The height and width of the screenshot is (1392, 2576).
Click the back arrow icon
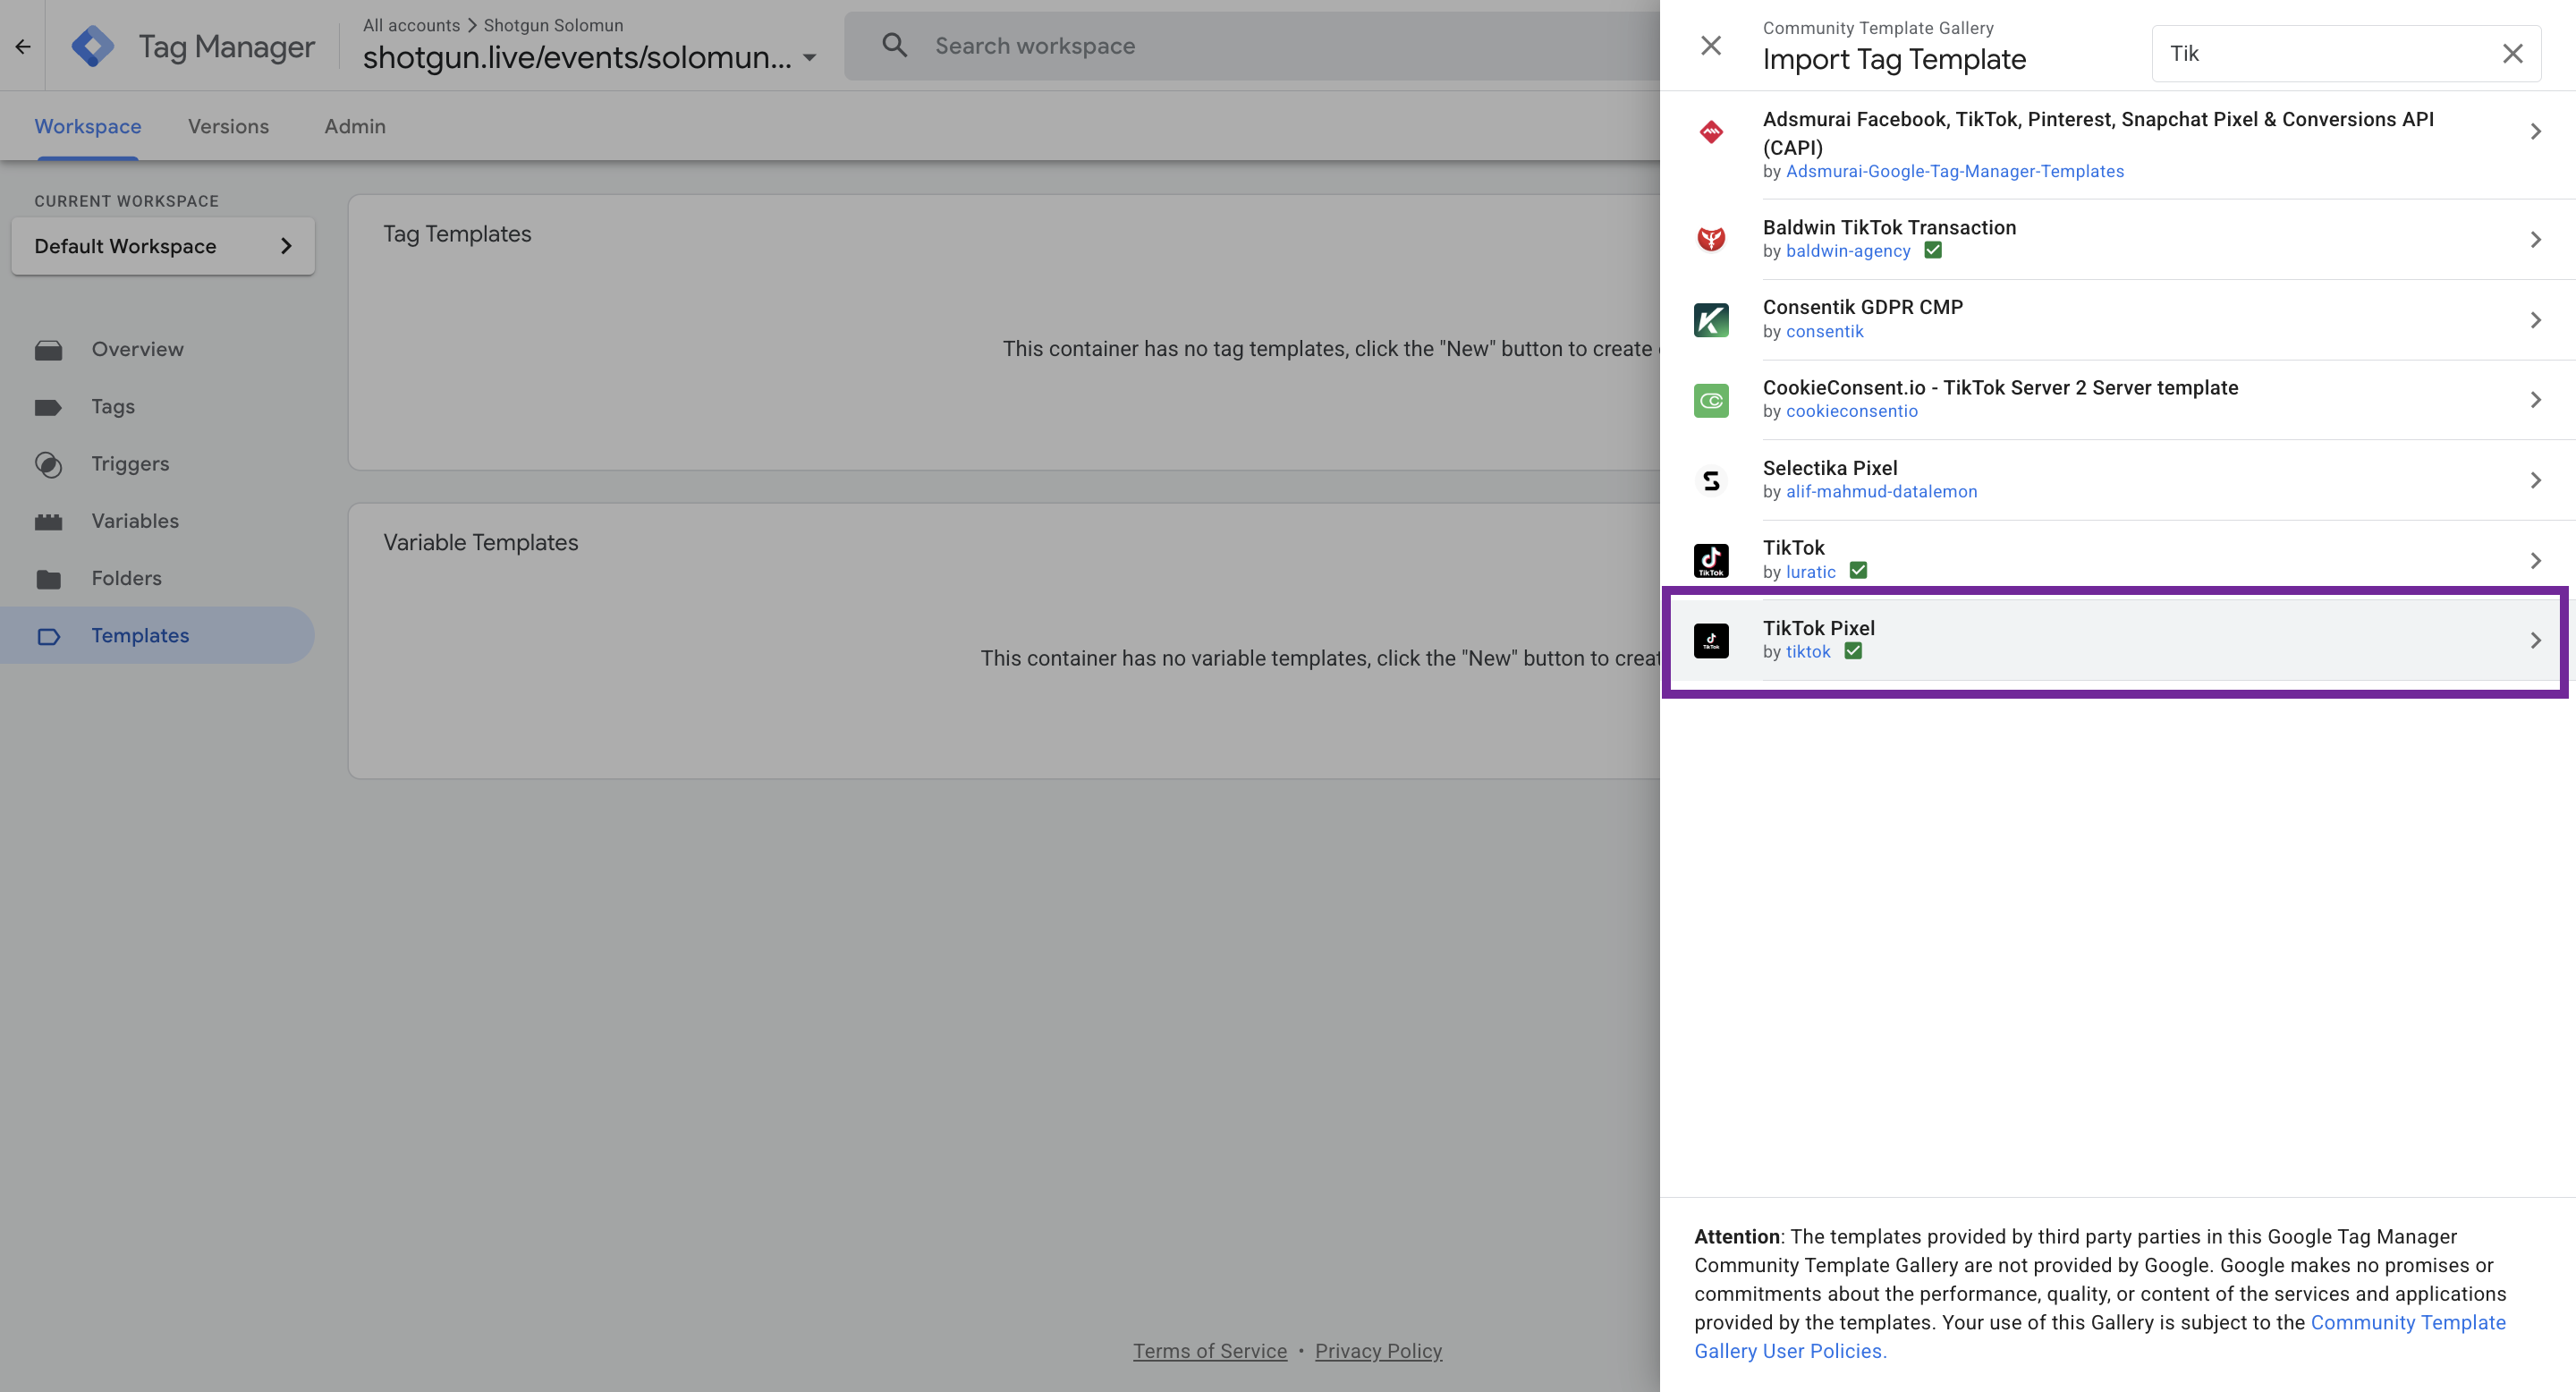22,46
